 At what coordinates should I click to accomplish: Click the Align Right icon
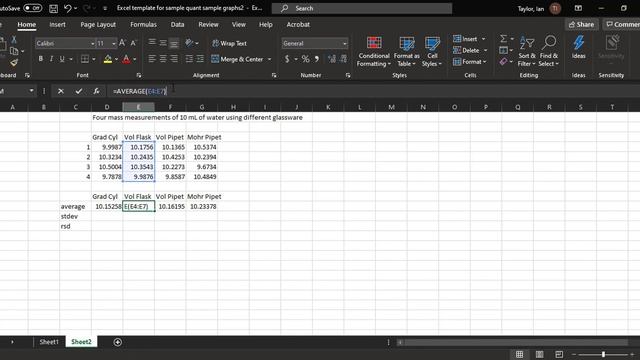174,59
